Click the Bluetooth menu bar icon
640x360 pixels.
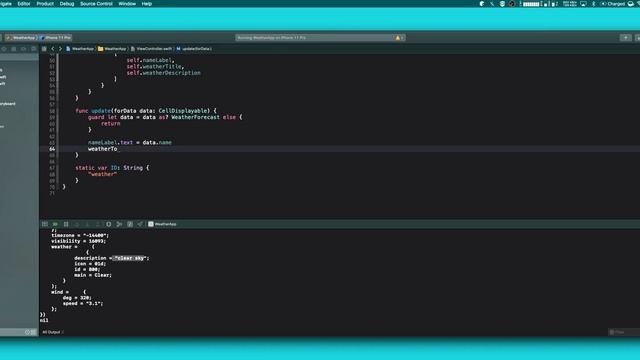coord(593,4)
